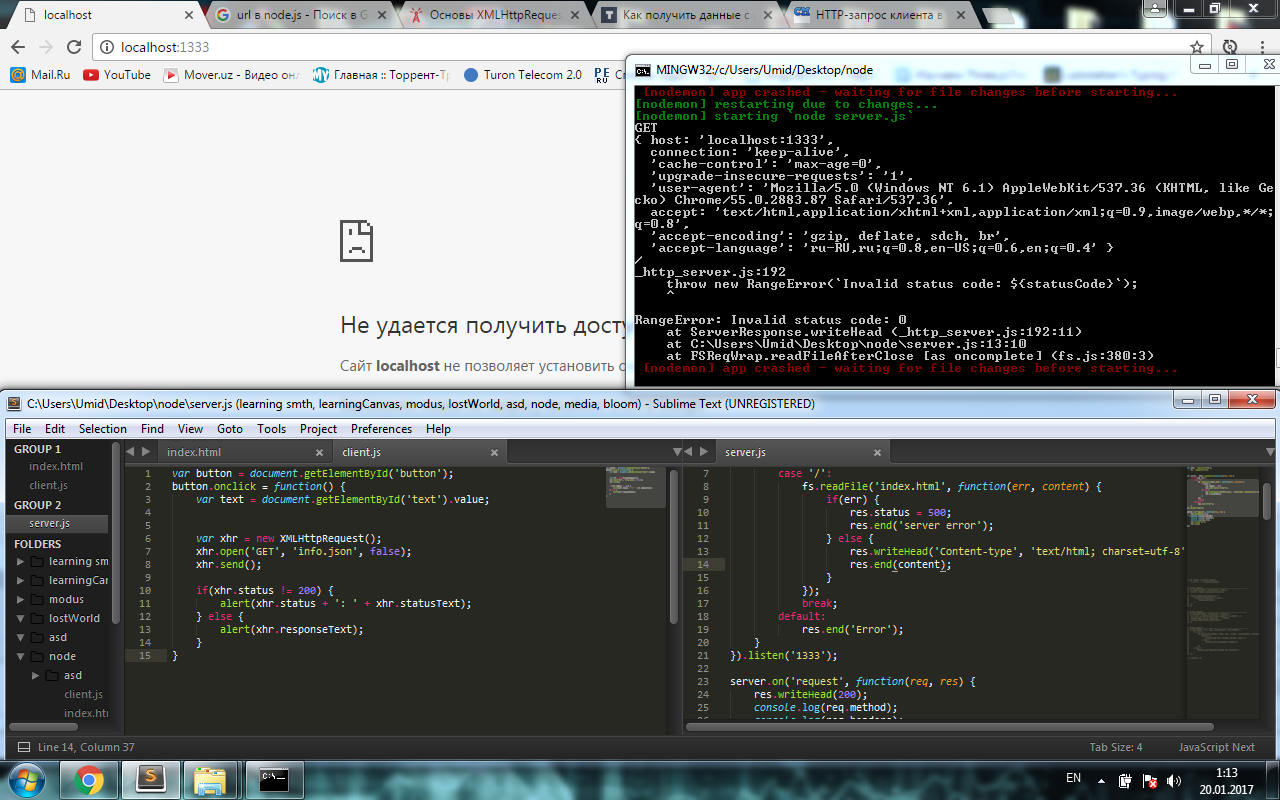Click the Chrome address bar showing localhost:1333
Image resolution: width=1280 pixels, height=800 pixels.
pos(640,47)
